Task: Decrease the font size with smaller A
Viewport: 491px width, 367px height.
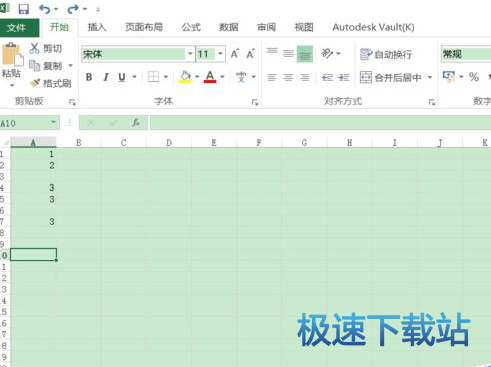Action: 250,54
